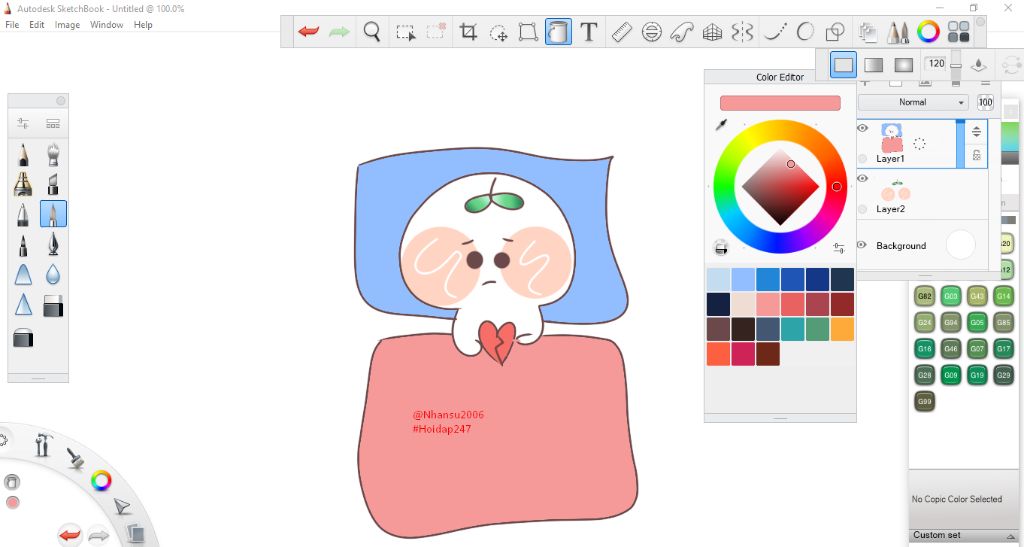
Task: Click the green Redo arrow in top toolbar
Action: 339,31
